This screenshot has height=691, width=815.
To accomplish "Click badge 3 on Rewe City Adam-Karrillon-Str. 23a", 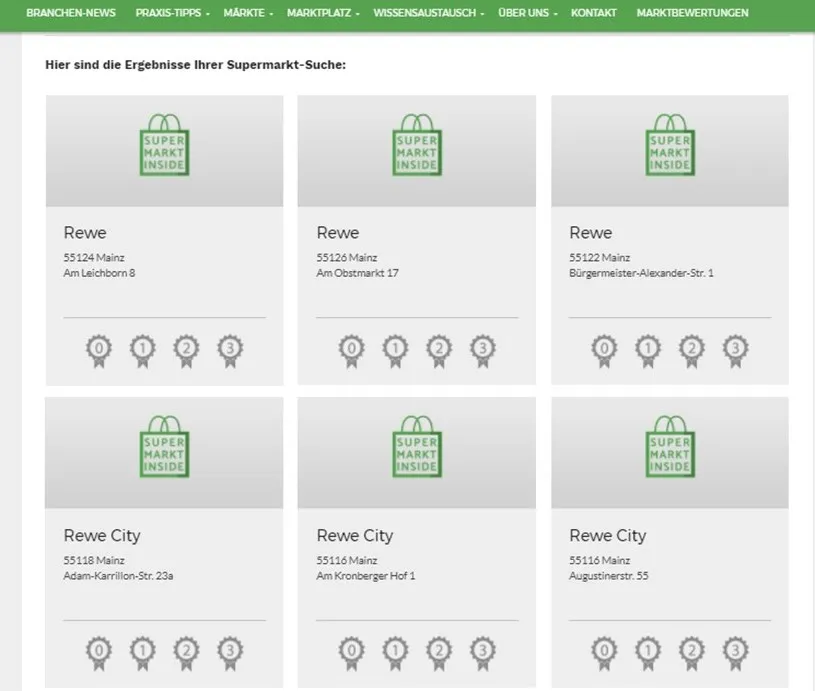I will click(x=230, y=654).
